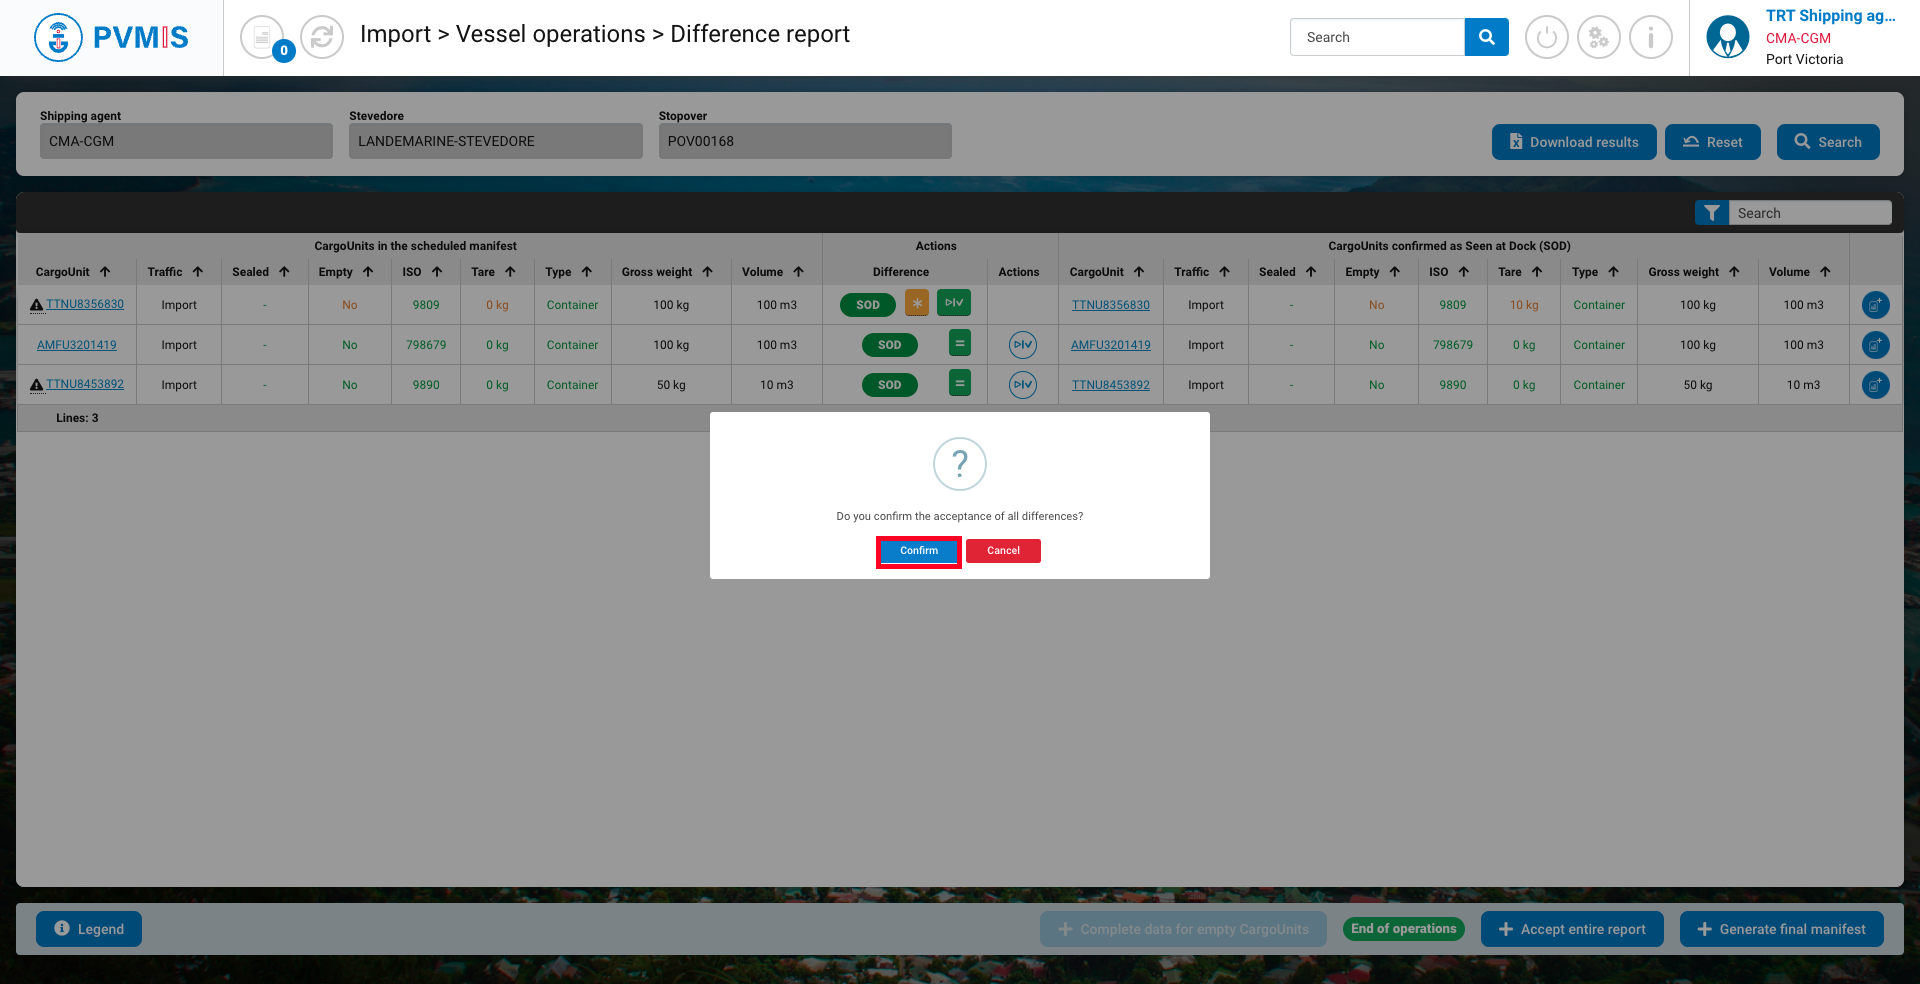Open the documents icon with 0 badge

[262, 38]
